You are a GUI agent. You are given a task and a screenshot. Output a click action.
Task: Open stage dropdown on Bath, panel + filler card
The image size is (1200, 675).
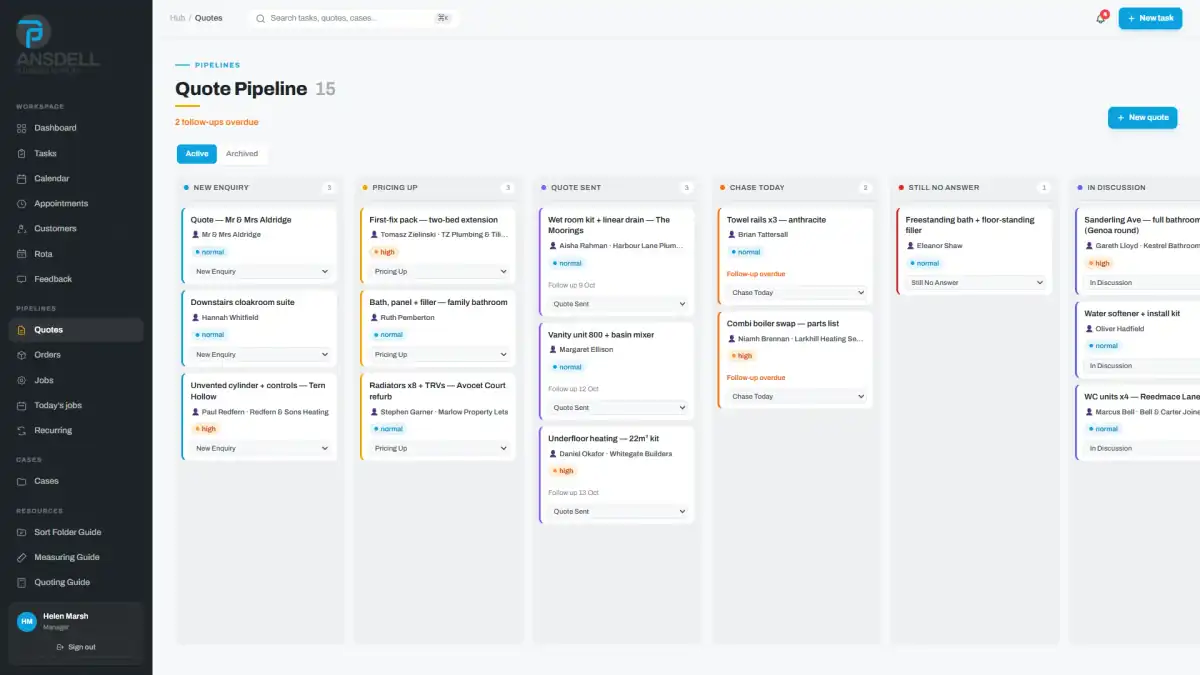(x=440, y=355)
